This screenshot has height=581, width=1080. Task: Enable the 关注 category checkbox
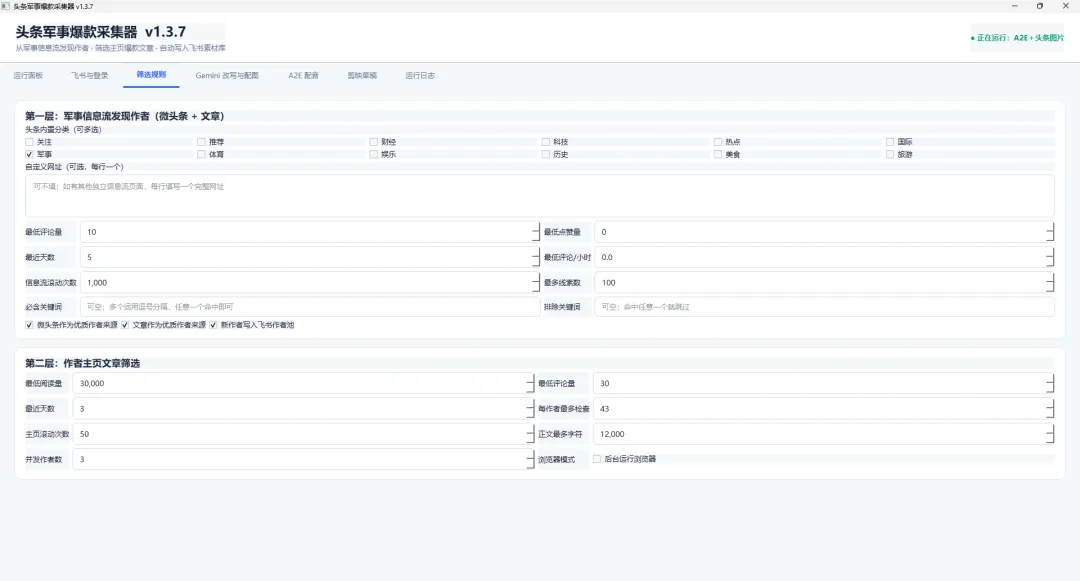click(30, 142)
